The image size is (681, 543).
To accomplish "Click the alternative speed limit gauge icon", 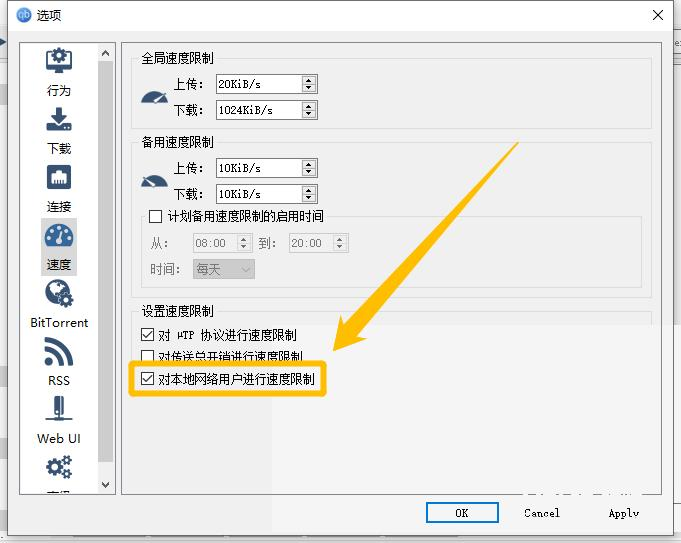I will coord(154,181).
